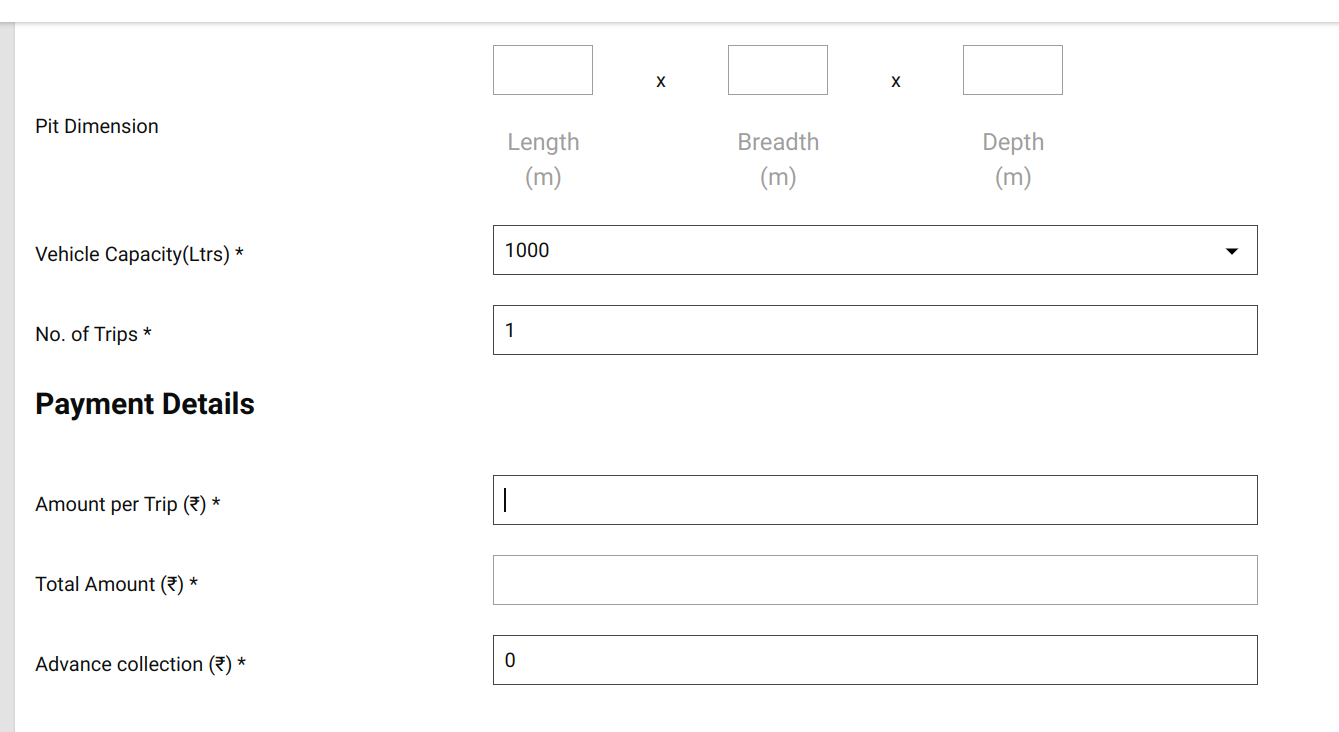Click the No. of Trips label
1339x732 pixels.
[93, 334]
